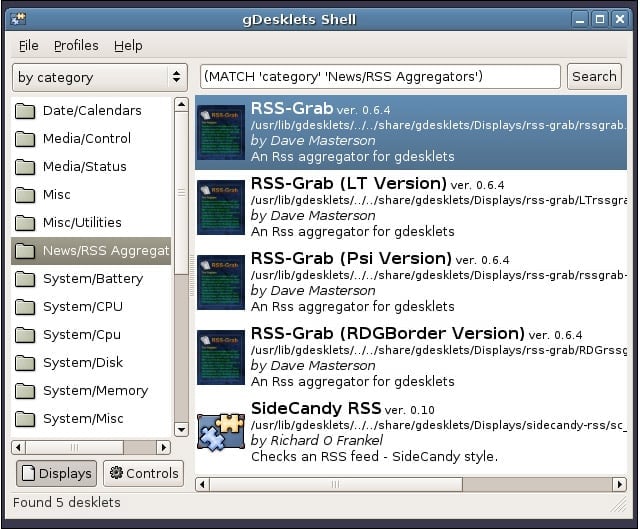Select the System/Battery category label
640x529 pixels.
tap(93, 279)
